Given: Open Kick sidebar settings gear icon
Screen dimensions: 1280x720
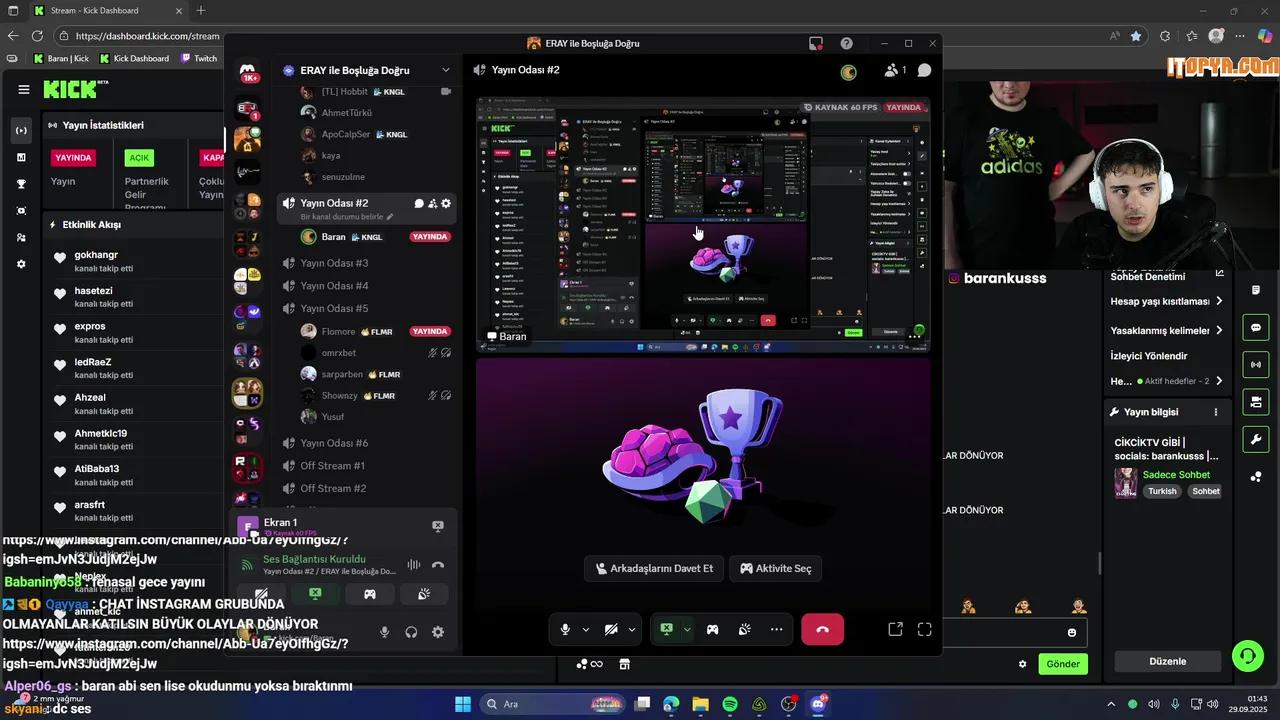Looking at the screenshot, I should pyautogui.click(x=21, y=264).
